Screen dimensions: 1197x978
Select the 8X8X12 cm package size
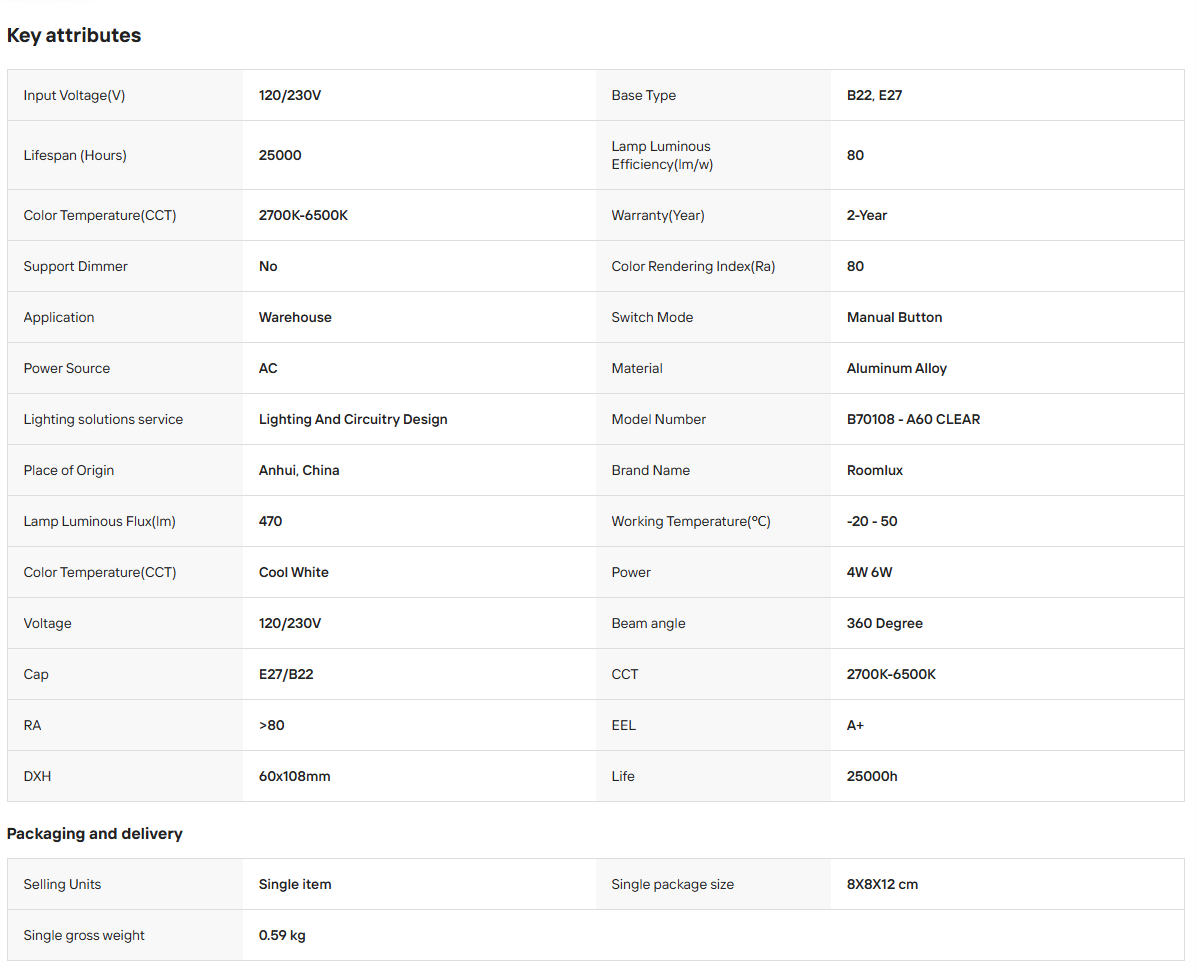tap(882, 884)
